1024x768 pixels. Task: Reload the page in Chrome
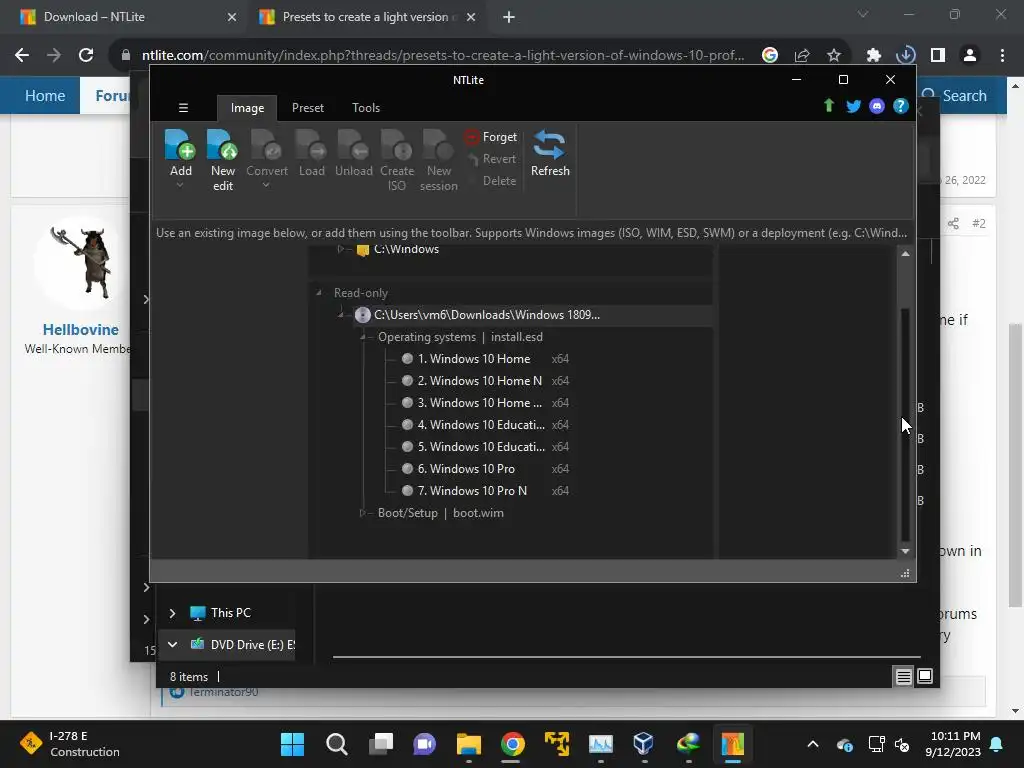point(86,56)
